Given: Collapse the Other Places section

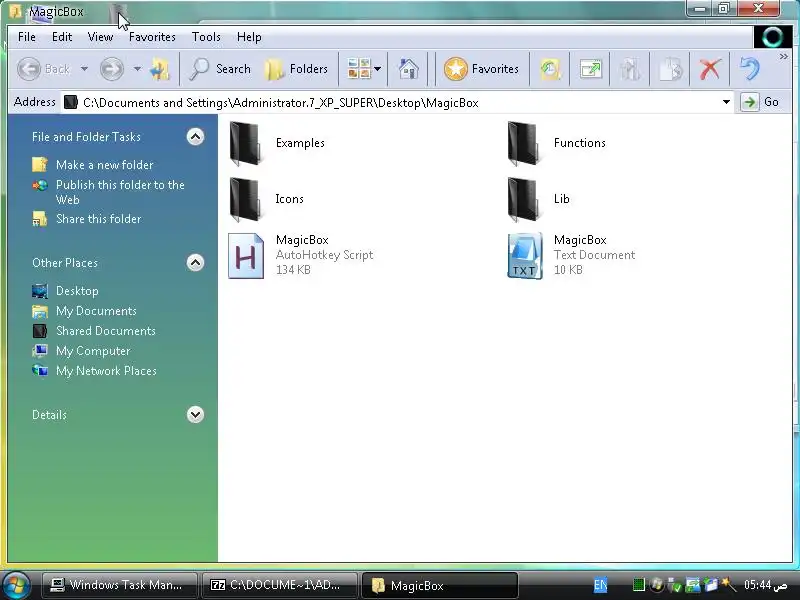Looking at the screenshot, I should click(x=195, y=263).
